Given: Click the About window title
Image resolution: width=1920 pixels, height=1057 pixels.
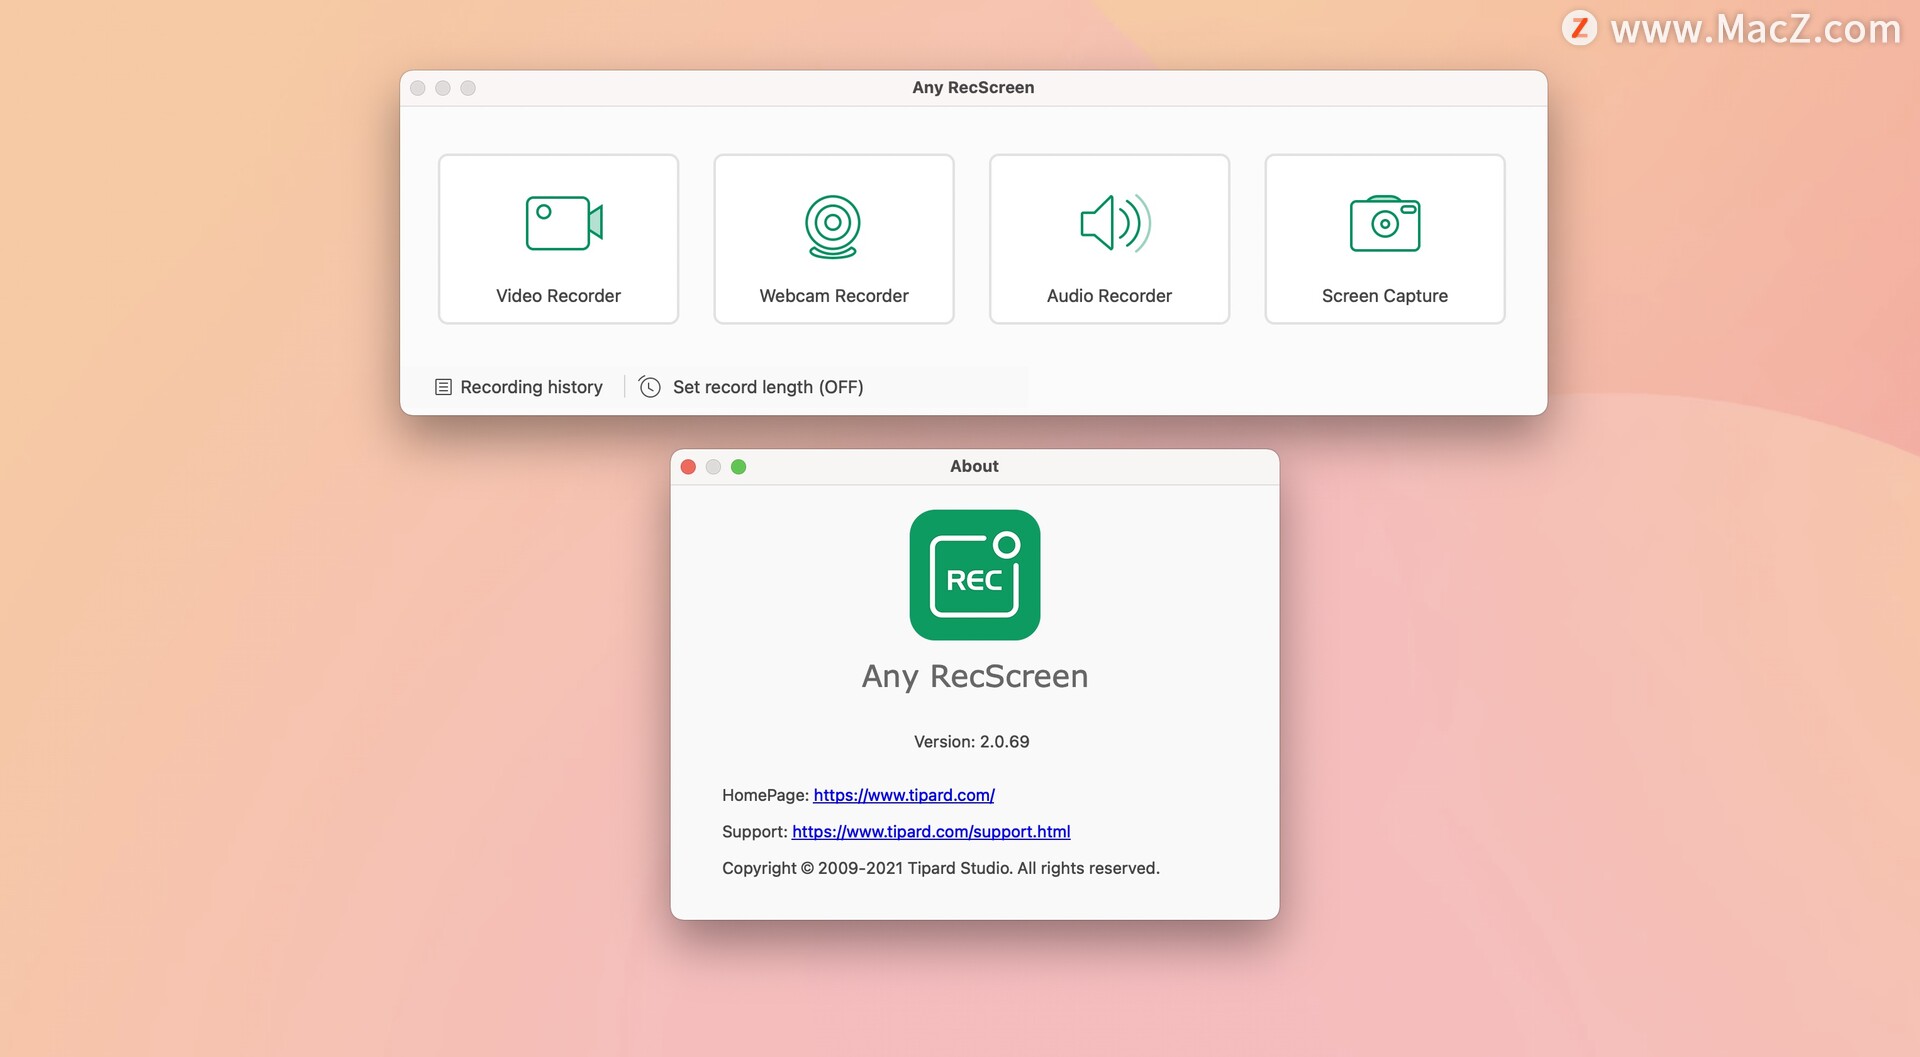Looking at the screenshot, I should [974, 466].
